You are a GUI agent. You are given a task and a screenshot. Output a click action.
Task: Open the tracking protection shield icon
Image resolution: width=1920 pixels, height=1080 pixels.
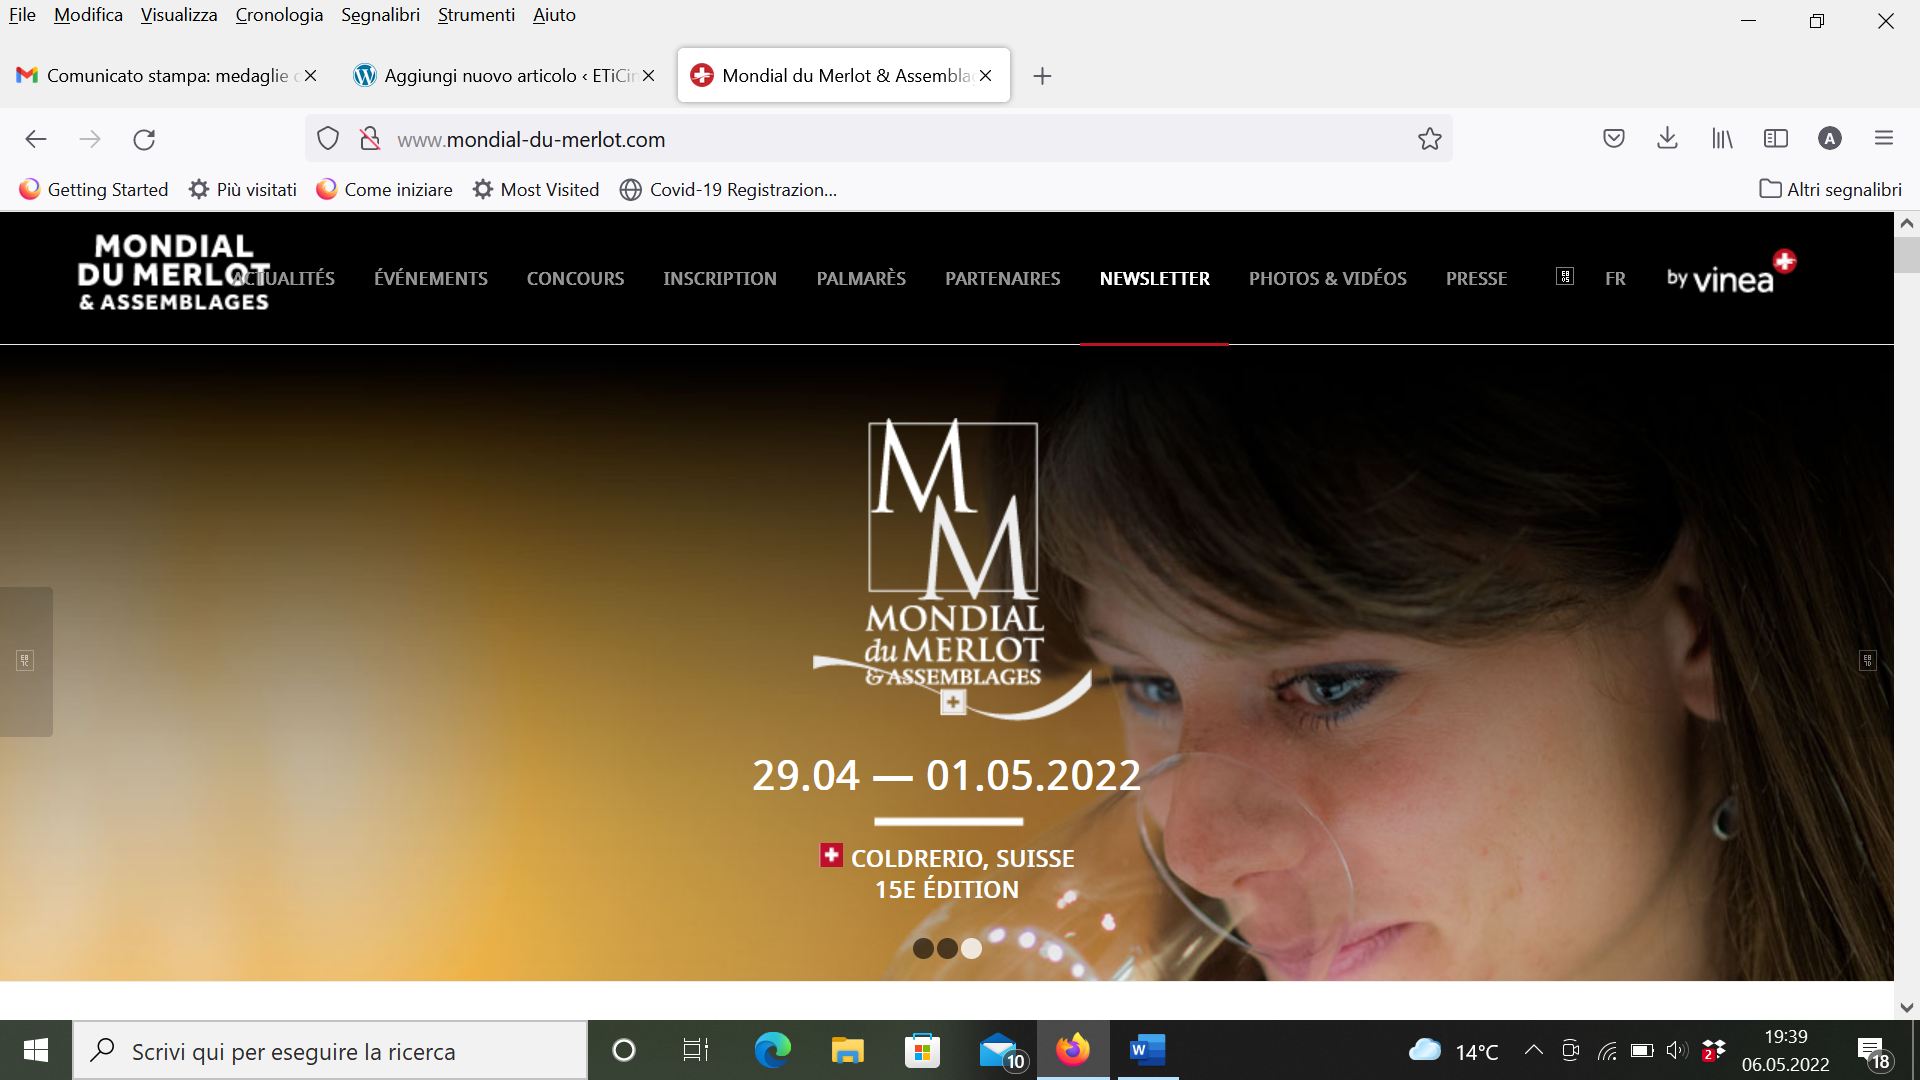(328, 139)
